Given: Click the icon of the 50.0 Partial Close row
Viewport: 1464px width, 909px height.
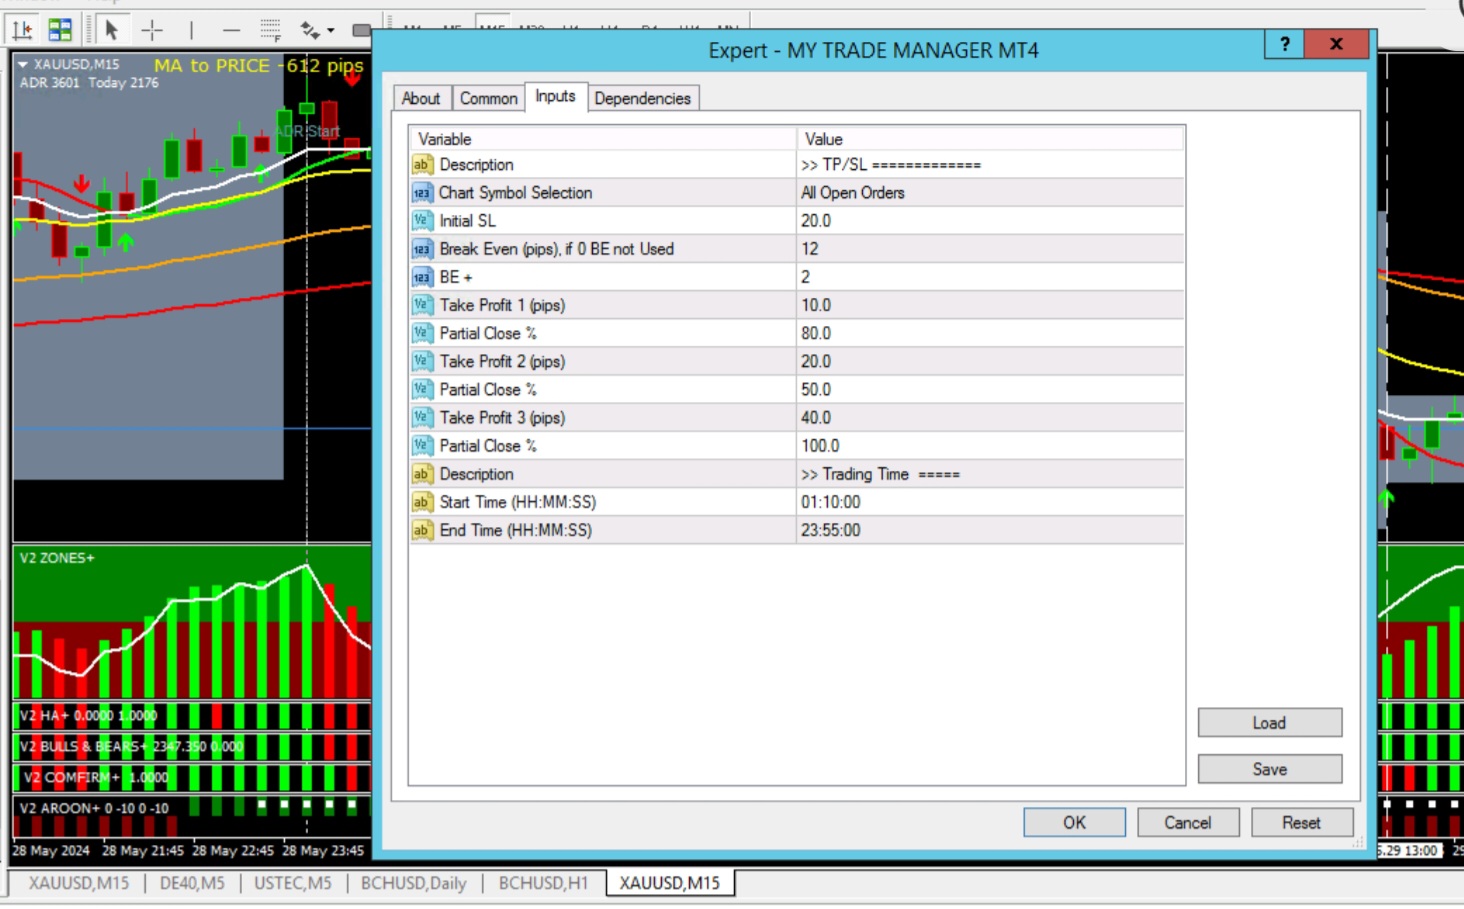Looking at the screenshot, I should 422,389.
